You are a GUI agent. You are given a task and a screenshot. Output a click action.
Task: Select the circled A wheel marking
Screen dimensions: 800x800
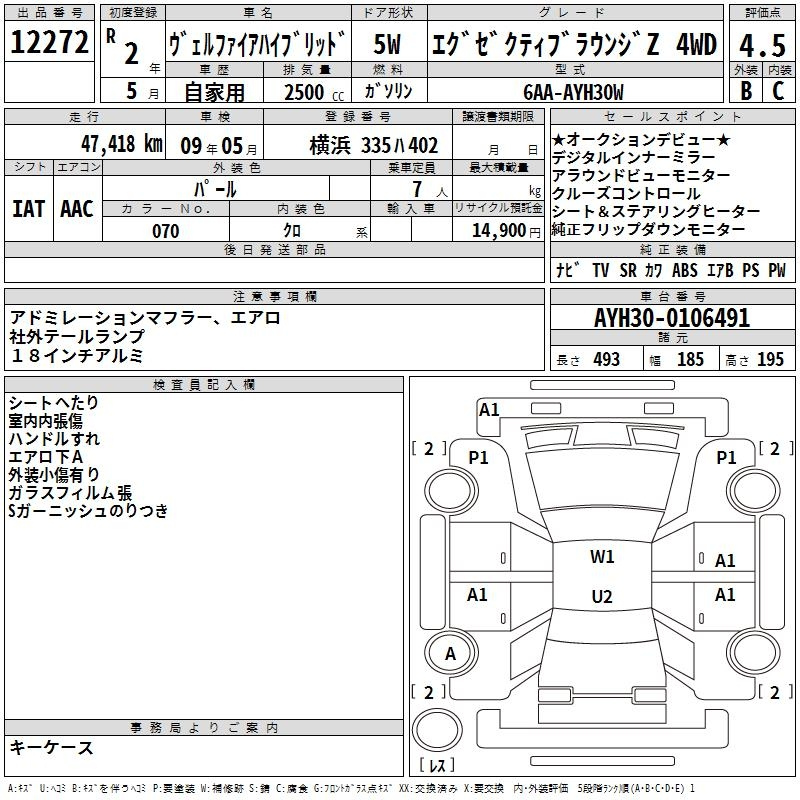tap(450, 654)
